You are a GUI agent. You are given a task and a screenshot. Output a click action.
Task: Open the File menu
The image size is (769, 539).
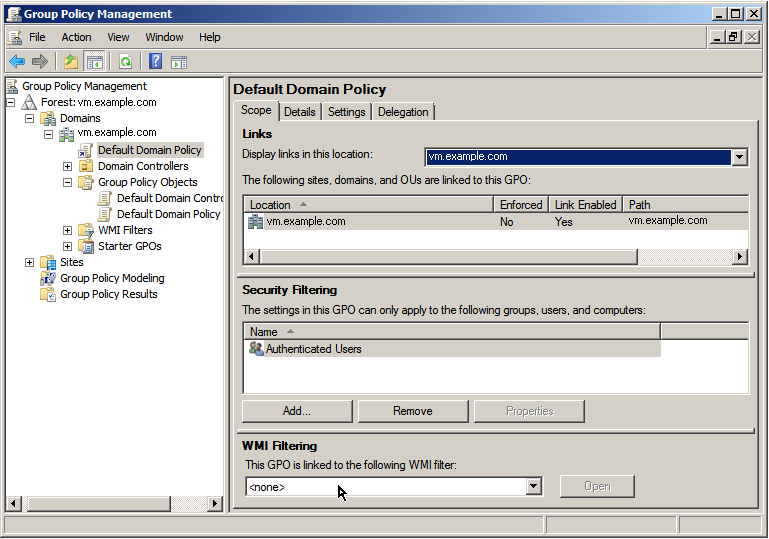[37, 37]
